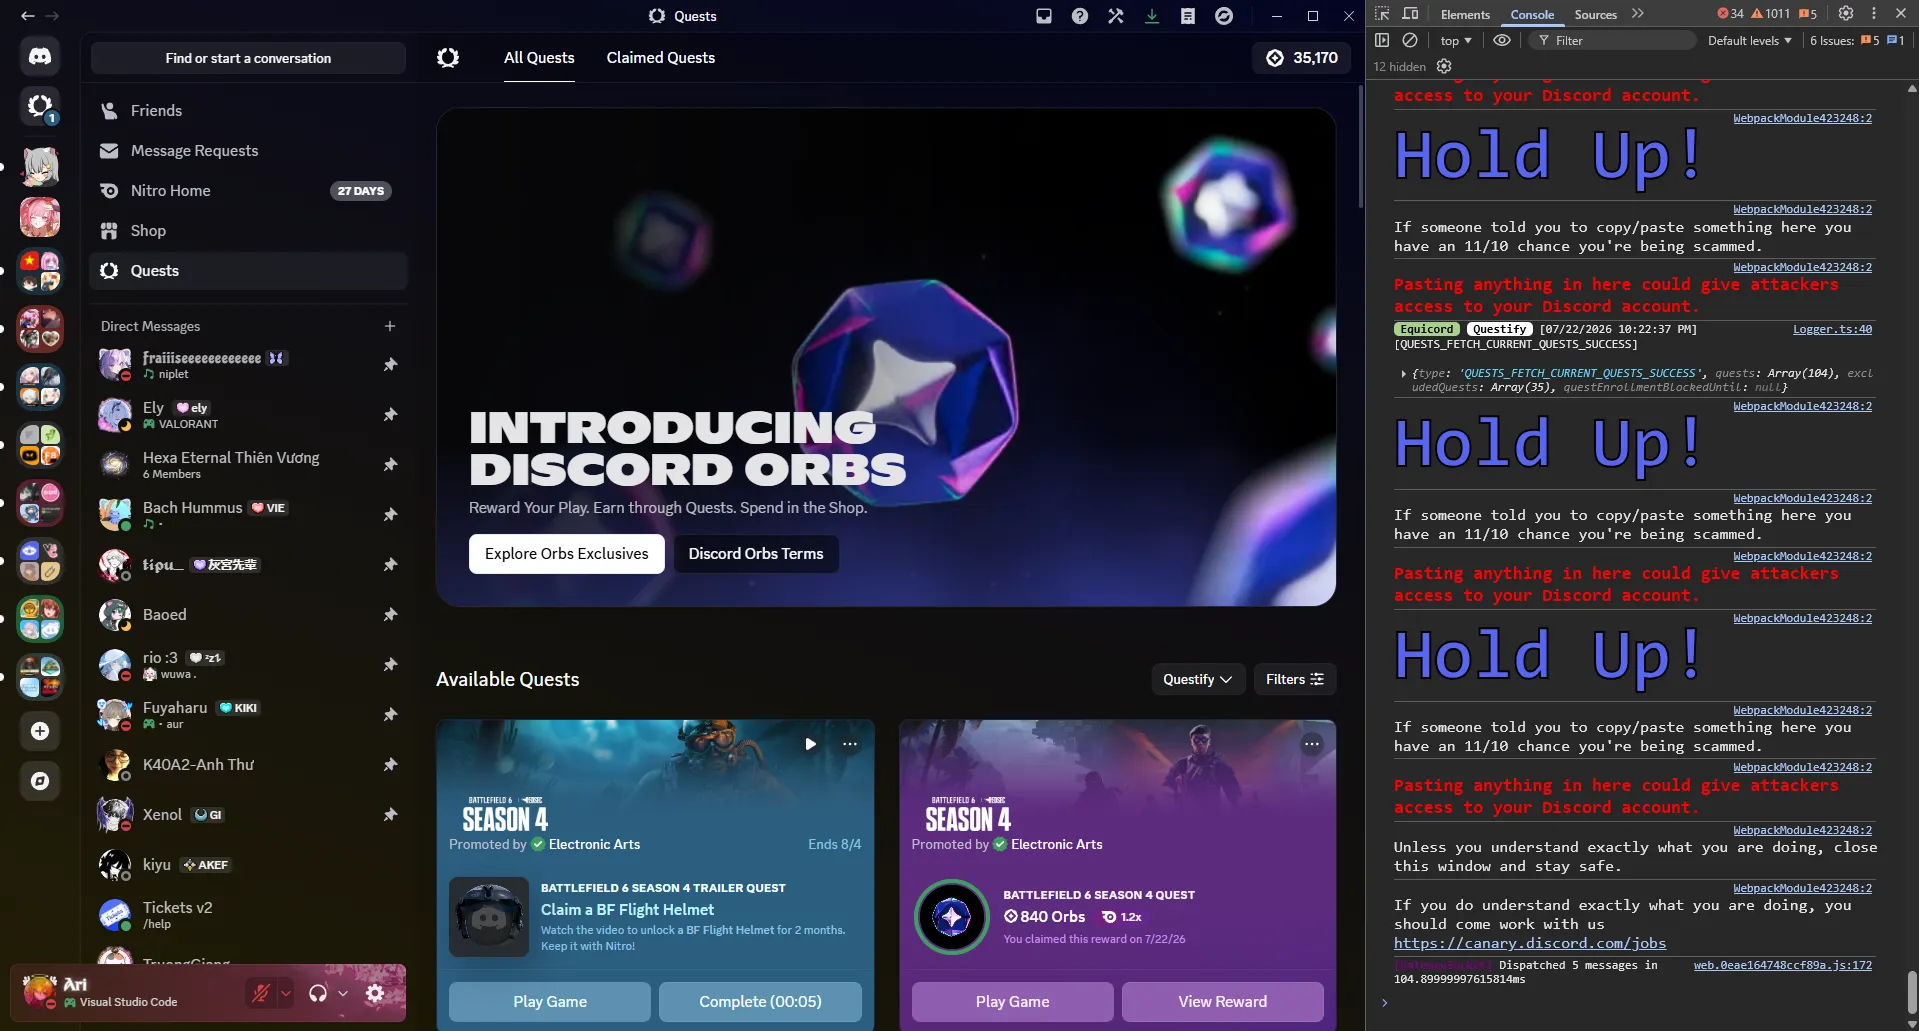Open User Settings gear icon
The image size is (1919, 1031).
point(375,993)
